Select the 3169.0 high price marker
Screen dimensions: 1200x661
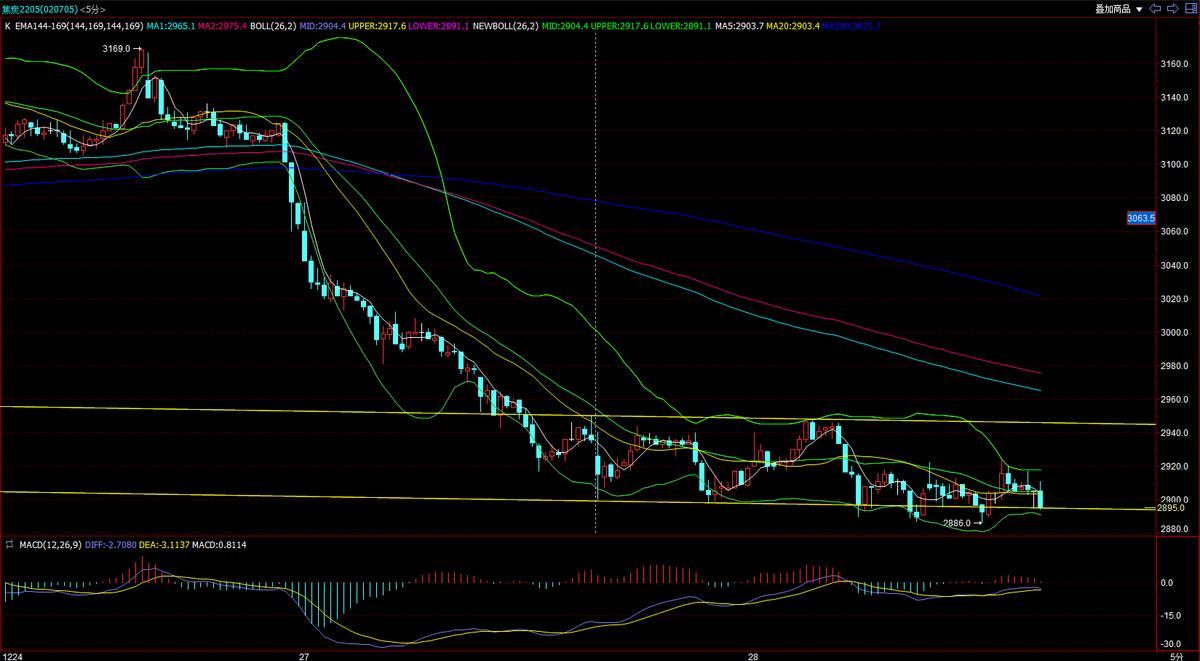pos(117,48)
